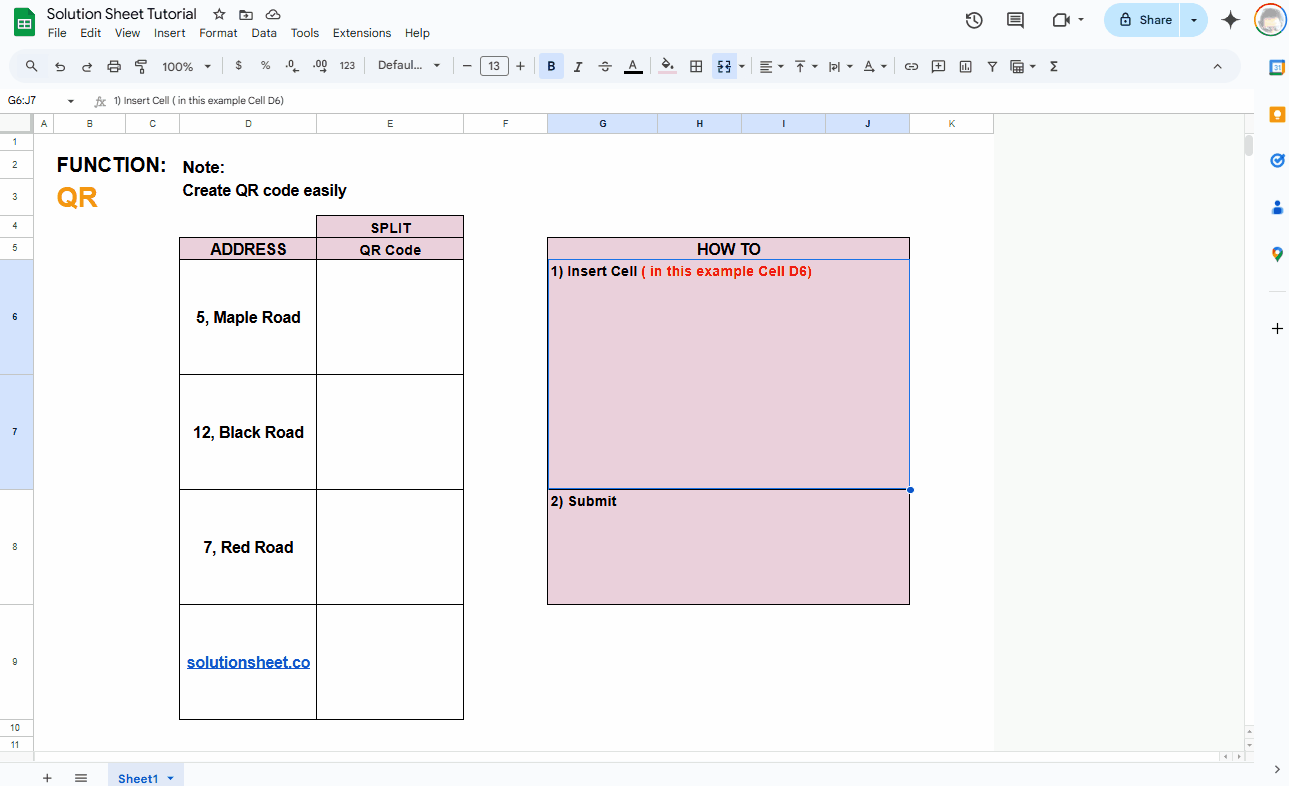This screenshot has height=786, width=1289.
Task: Open the search menus magnifier tool
Action: tap(32, 66)
